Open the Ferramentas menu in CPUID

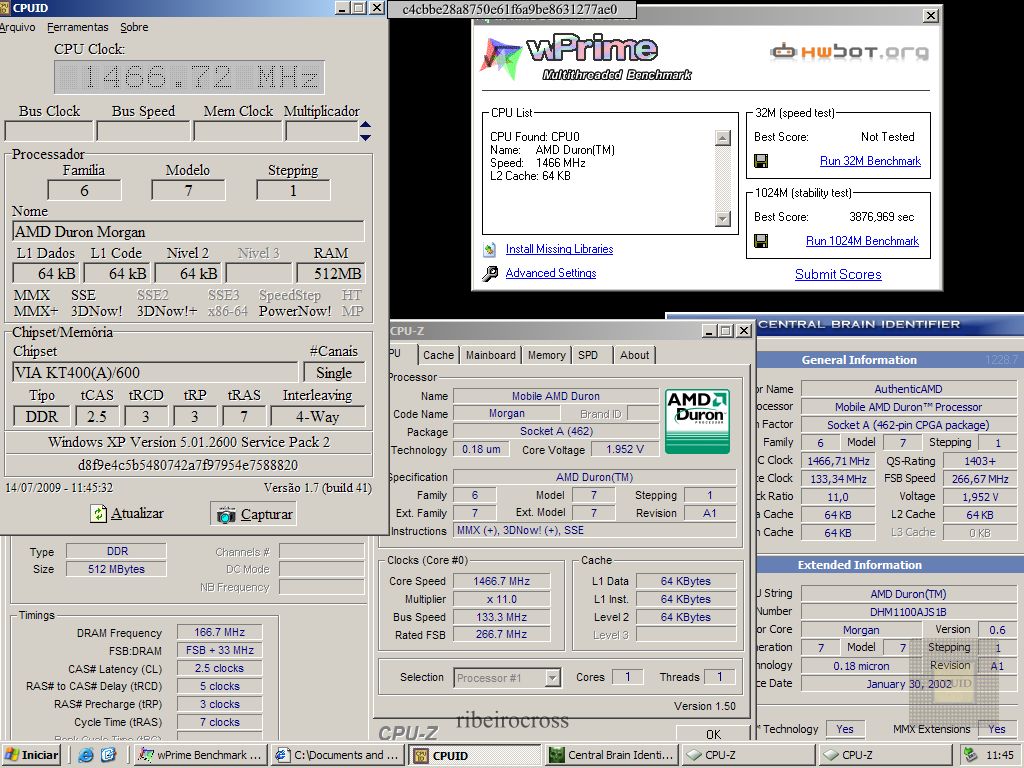78,27
